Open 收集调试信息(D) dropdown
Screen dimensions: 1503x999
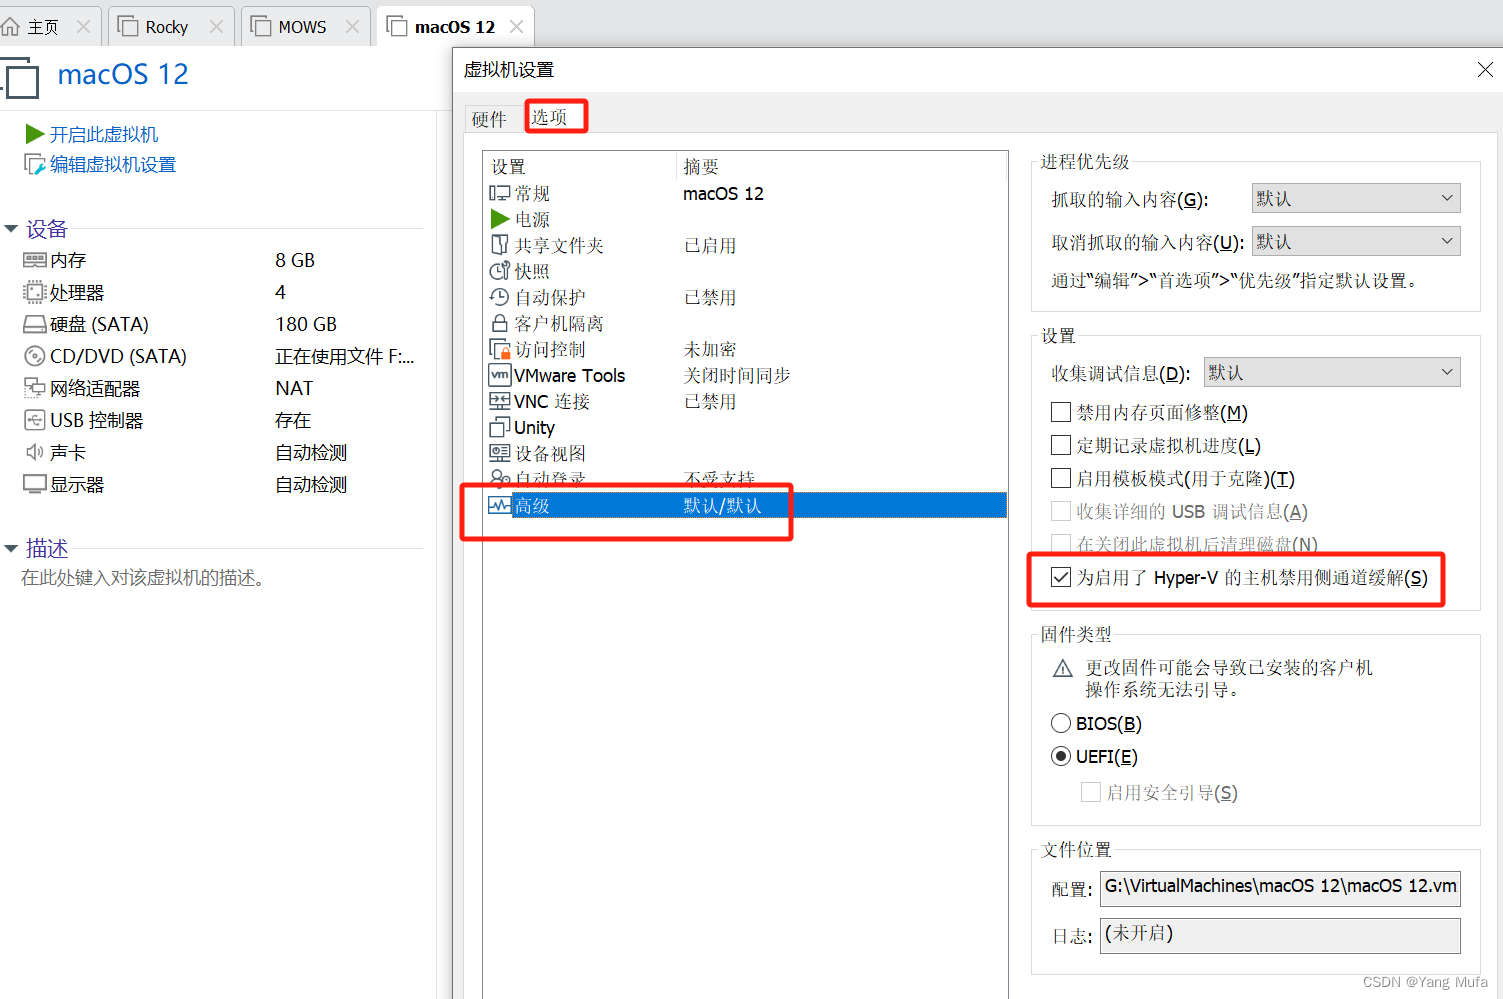(x=1332, y=372)
